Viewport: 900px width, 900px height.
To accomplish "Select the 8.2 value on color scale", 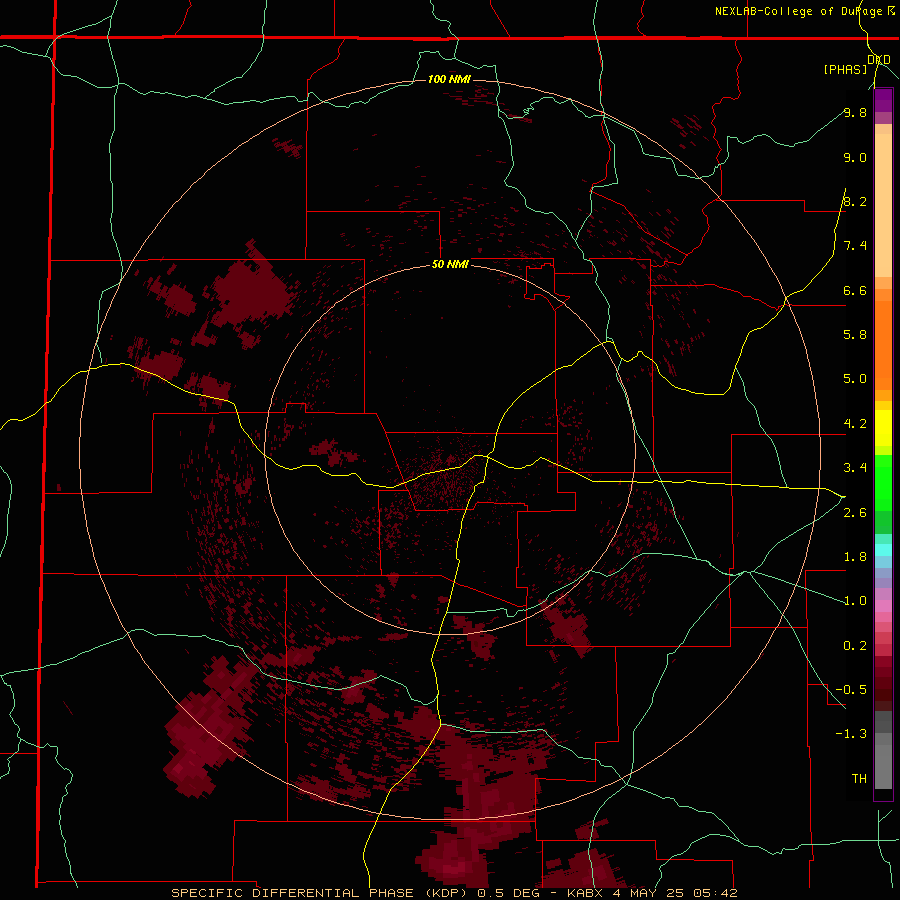I will point(855,201).
